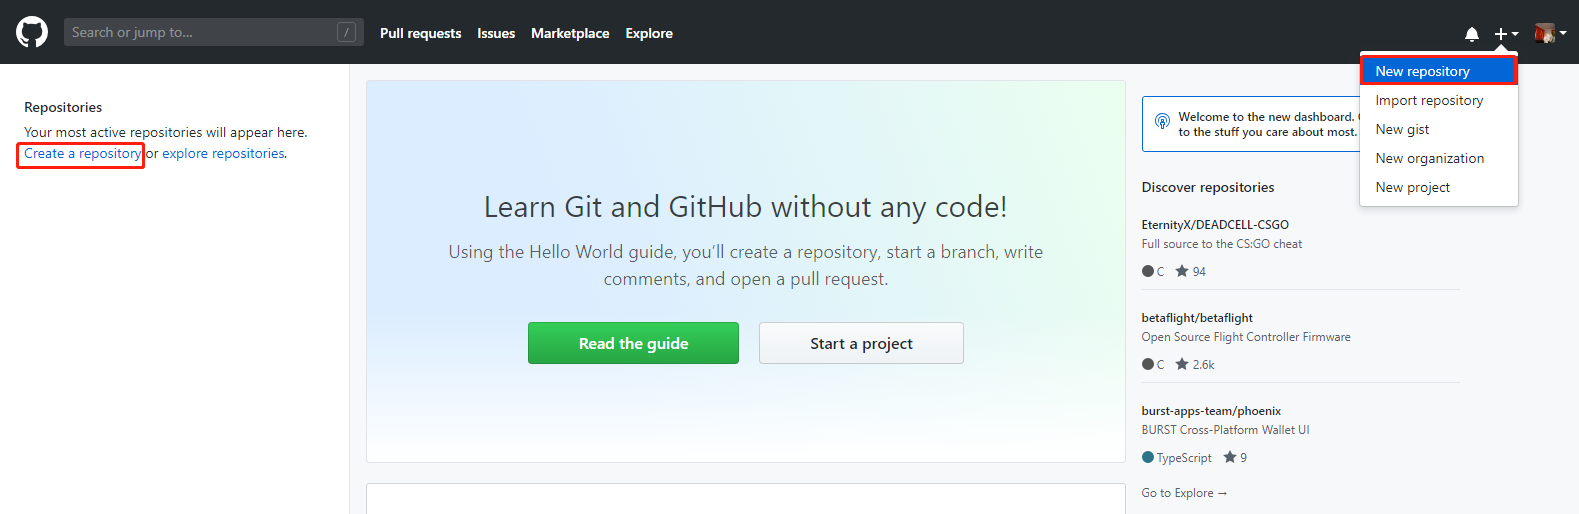Screen dimensions: 1579x514
Task: Click the slash shortcut icon in search
Action: coord(346,32)
